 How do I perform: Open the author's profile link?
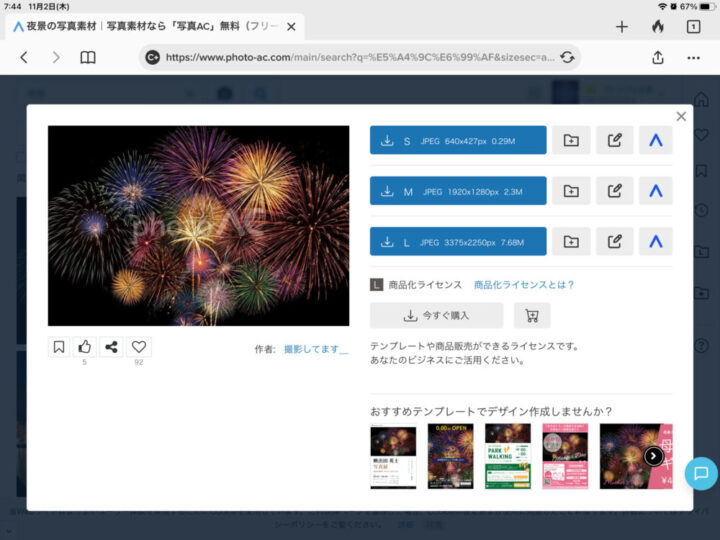pyautogui.click(x=315, y=349)
